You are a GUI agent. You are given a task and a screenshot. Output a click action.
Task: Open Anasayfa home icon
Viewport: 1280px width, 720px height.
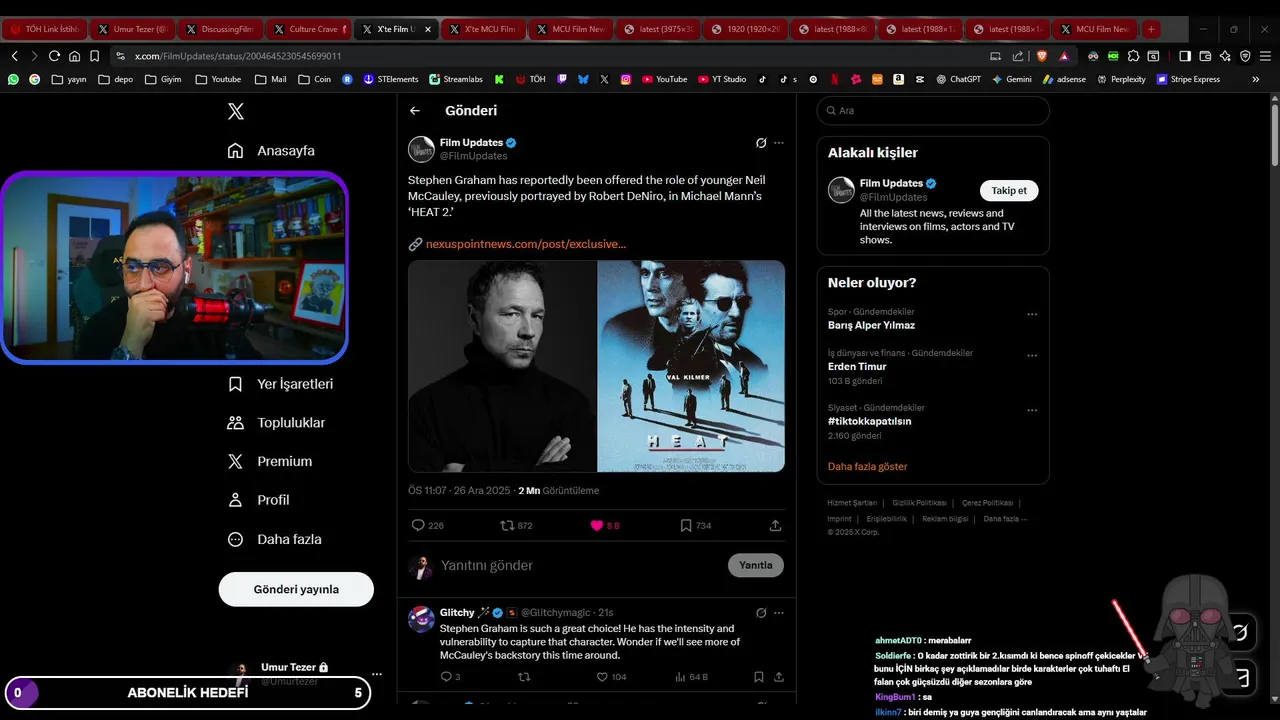(x=236, y=151)
